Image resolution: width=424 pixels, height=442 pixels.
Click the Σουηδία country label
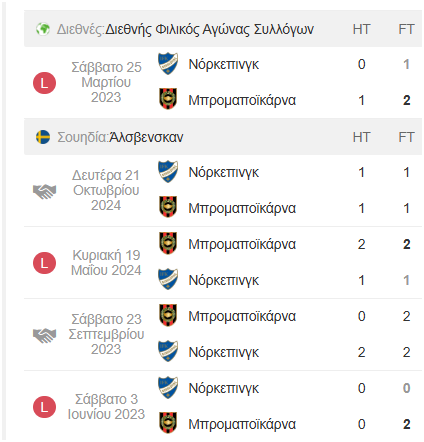click(x=83, y=137)
